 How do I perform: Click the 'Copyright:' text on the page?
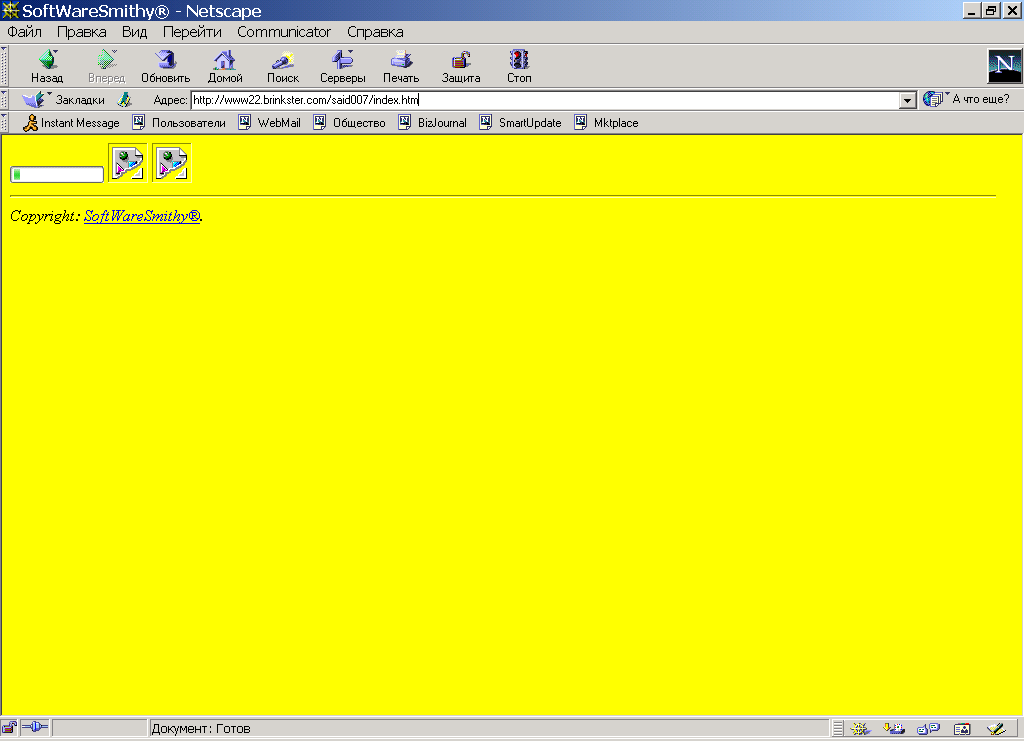tap(44, 216)
